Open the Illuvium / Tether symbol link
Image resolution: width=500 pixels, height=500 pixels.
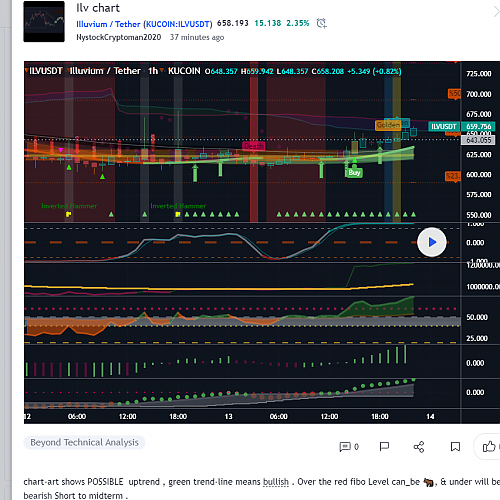(x=108, y=24)
